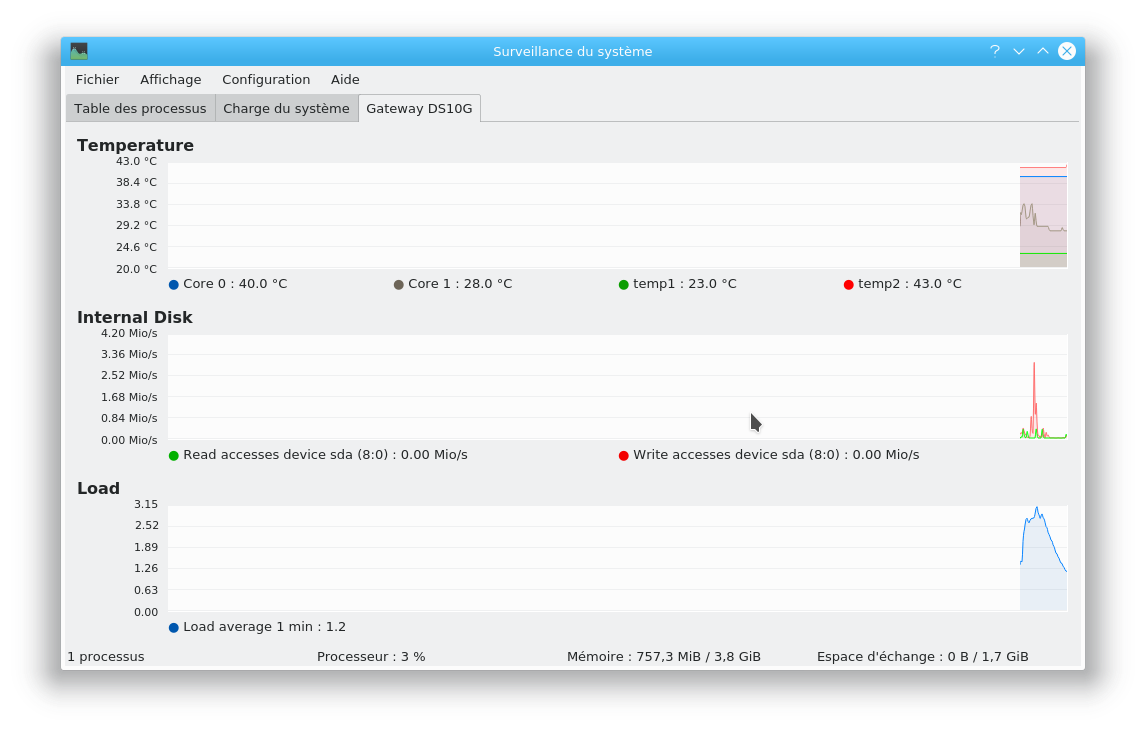Minimize the Surveillance du système window
Viewport: 1146px width, 731px height.
click(1019, 51)
